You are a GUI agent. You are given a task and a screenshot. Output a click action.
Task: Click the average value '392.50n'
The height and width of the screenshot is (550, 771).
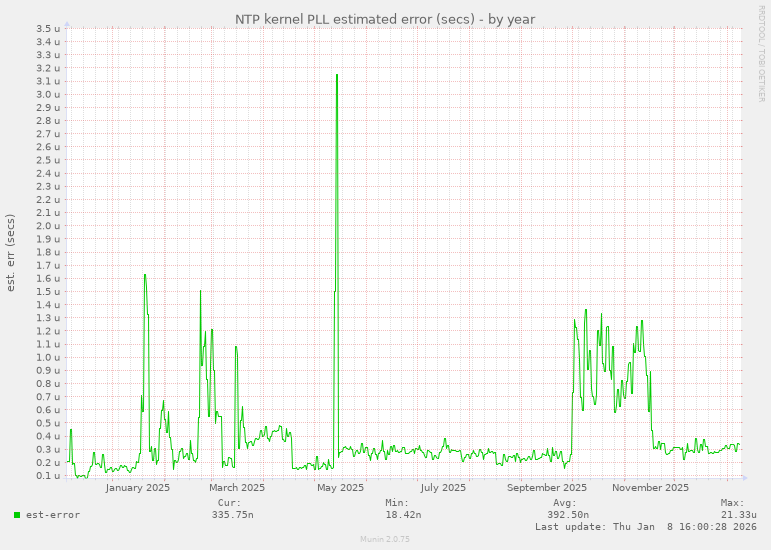pos(568,515)
